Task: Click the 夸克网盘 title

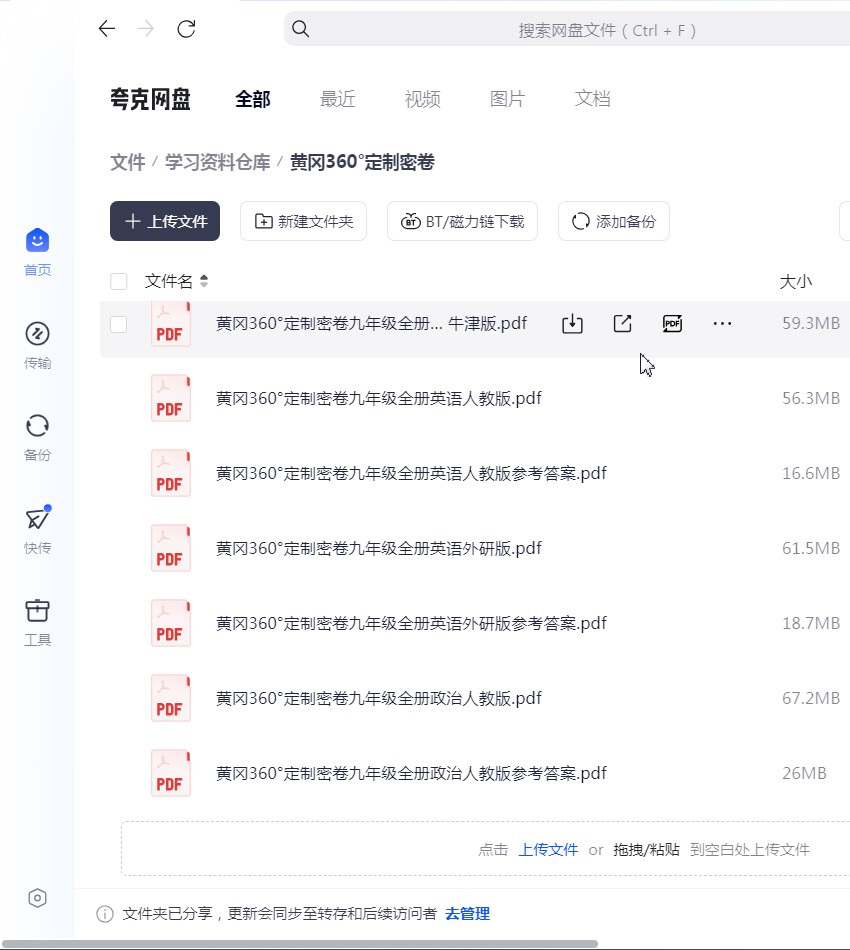Action: (x=150, y=99)
